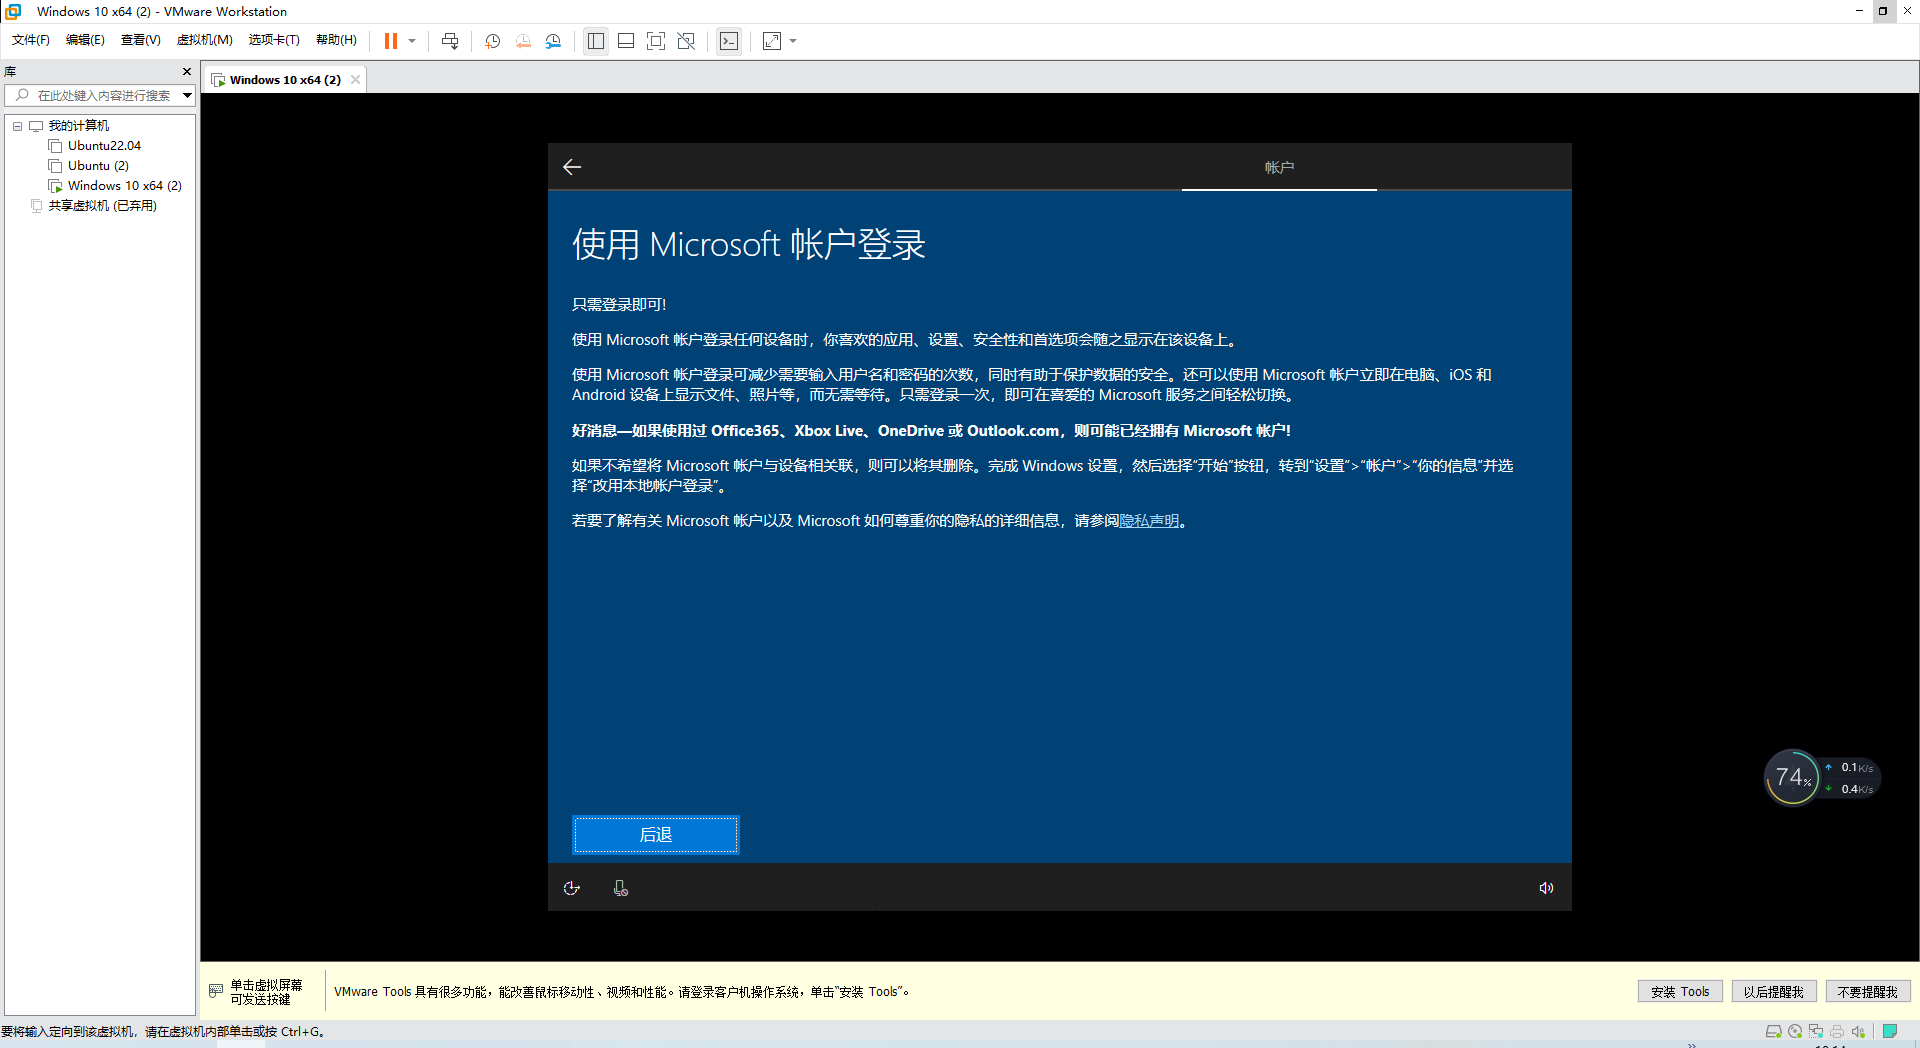Click the keyboard hint icon beside 单击虚拟屏幕
Image resolution: width=1920 pixels, height=1048 pixels.
coord(216,991)
